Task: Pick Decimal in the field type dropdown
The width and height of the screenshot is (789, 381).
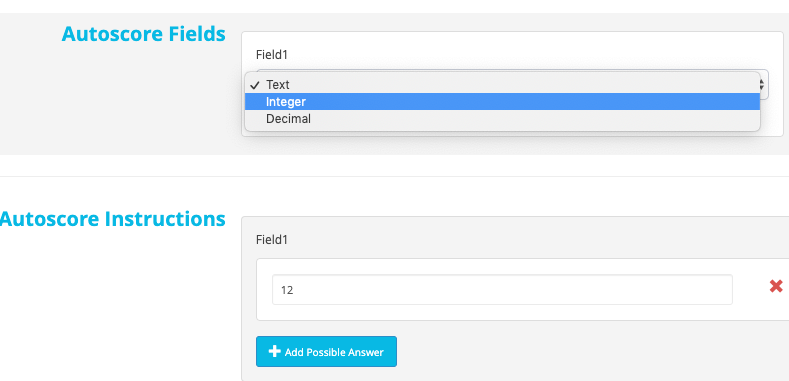Action: (x=502, y=119)
